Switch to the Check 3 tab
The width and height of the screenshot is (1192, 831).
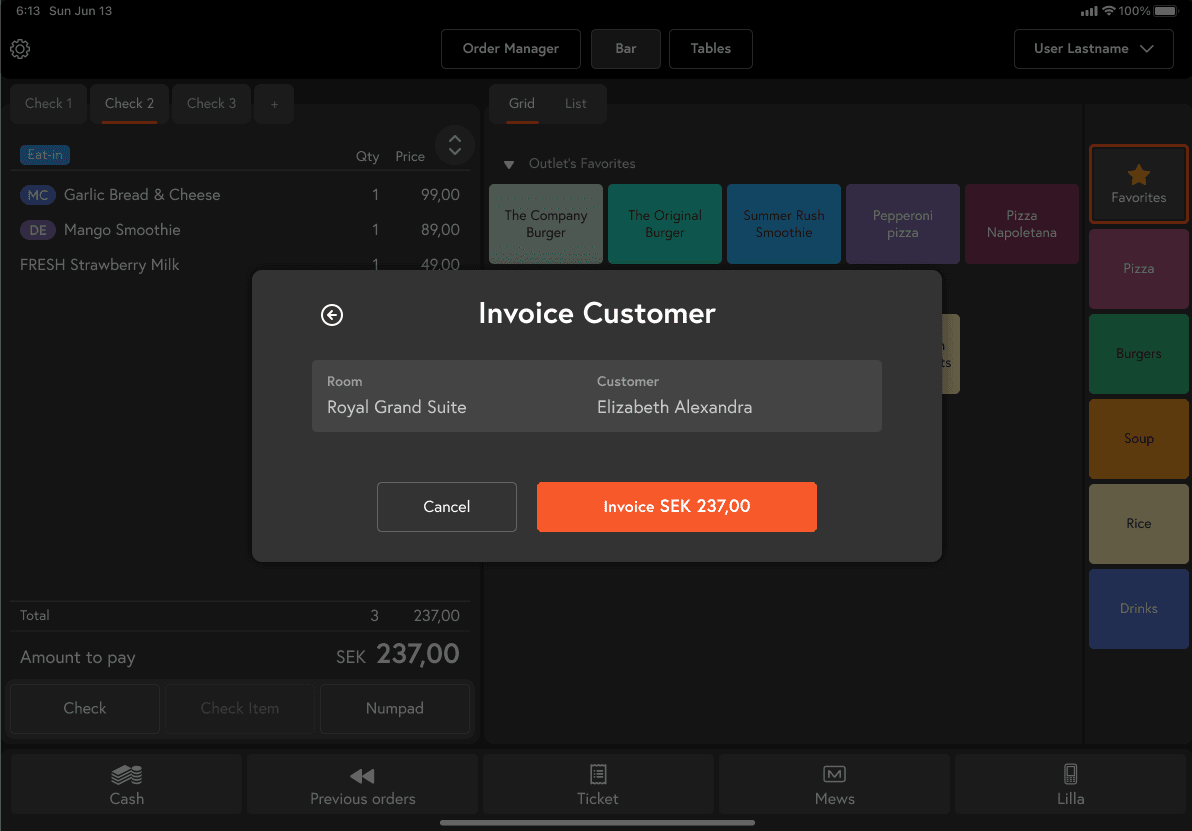coord(211,104)
